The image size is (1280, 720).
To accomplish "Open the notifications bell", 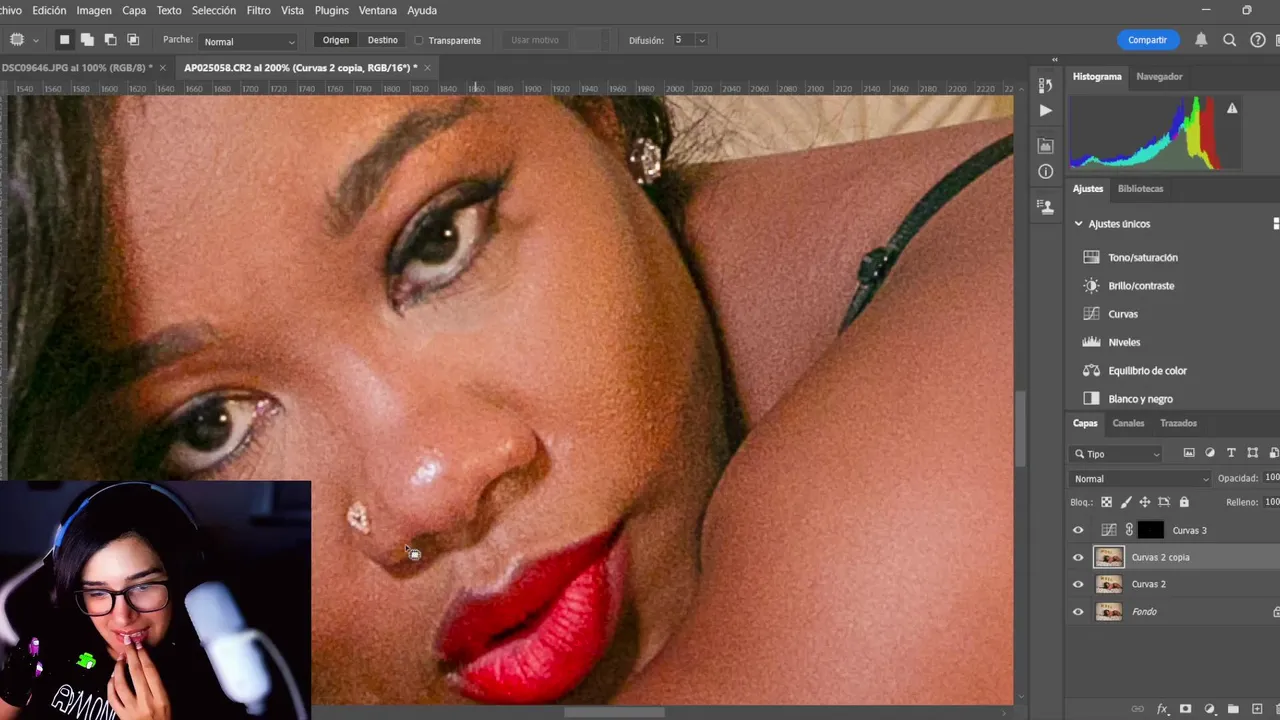I will tap(1201, 40).
